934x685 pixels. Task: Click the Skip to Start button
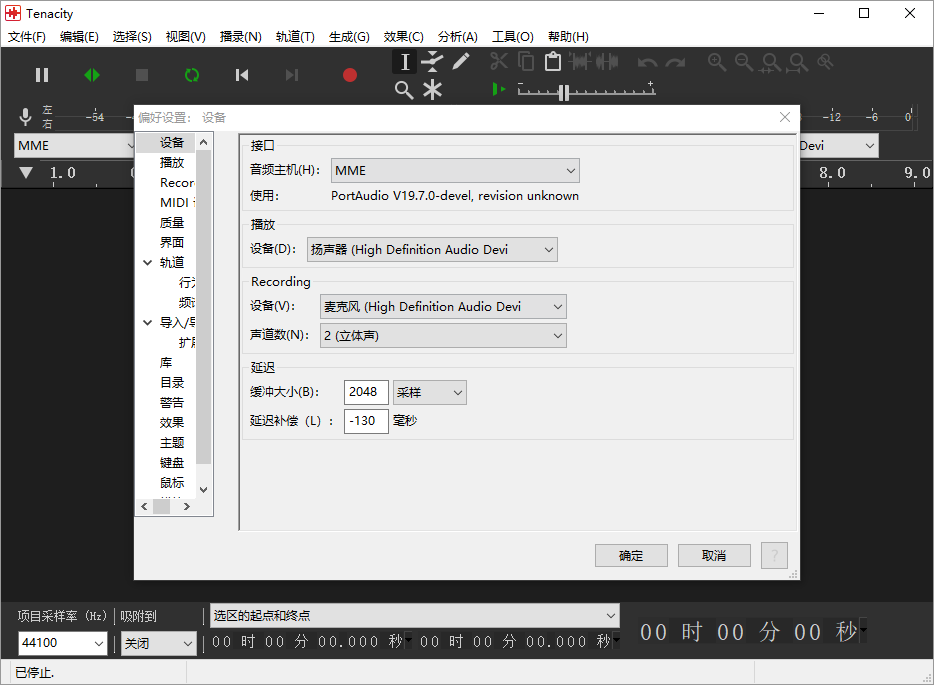point(242,75)
